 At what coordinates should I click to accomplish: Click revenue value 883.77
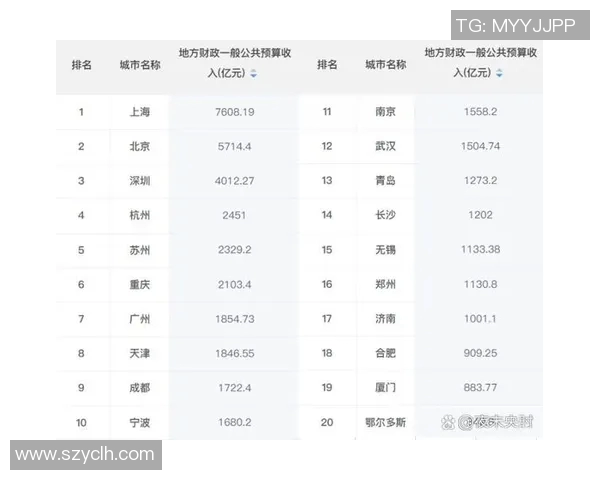(480, 388)
